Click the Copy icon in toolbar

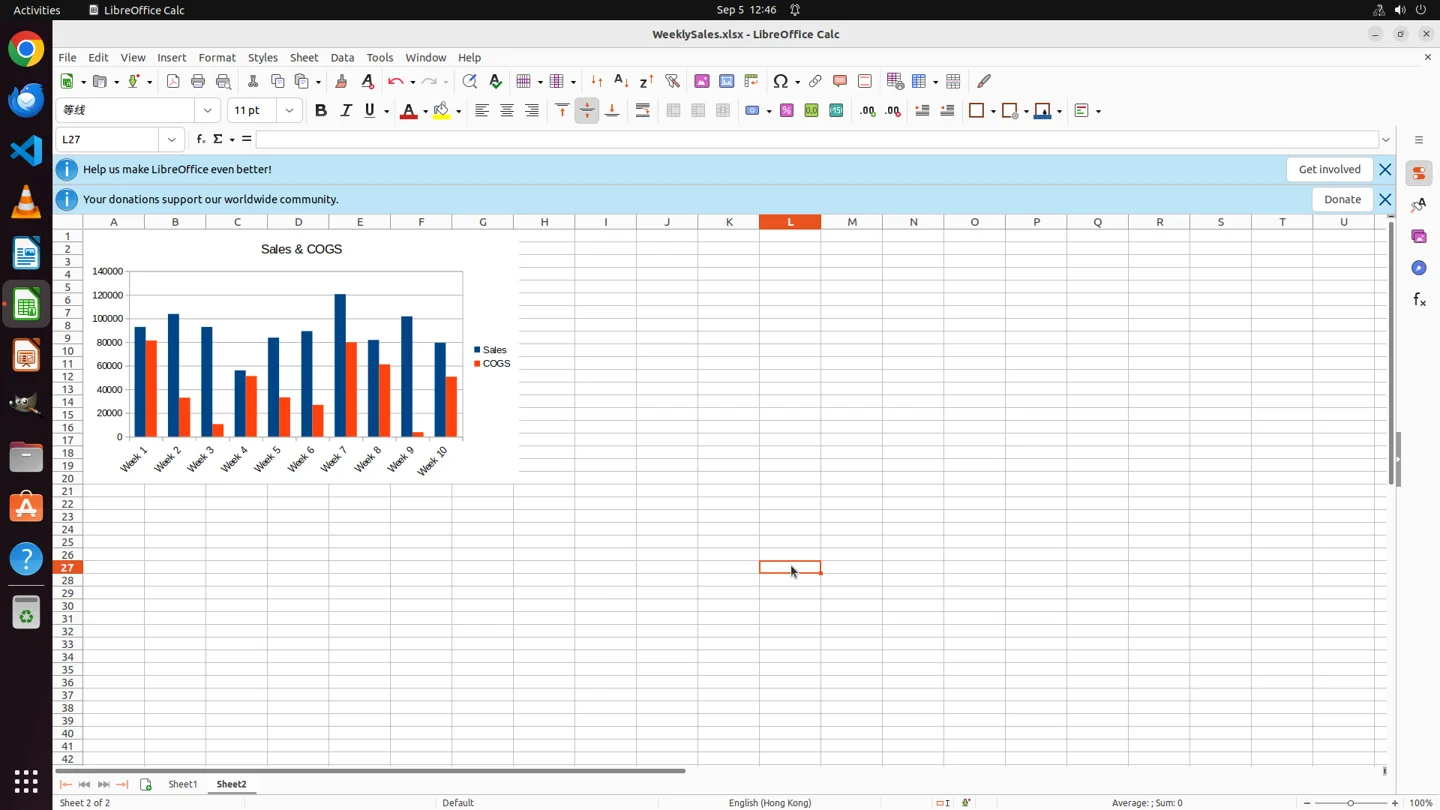[278, 81]
